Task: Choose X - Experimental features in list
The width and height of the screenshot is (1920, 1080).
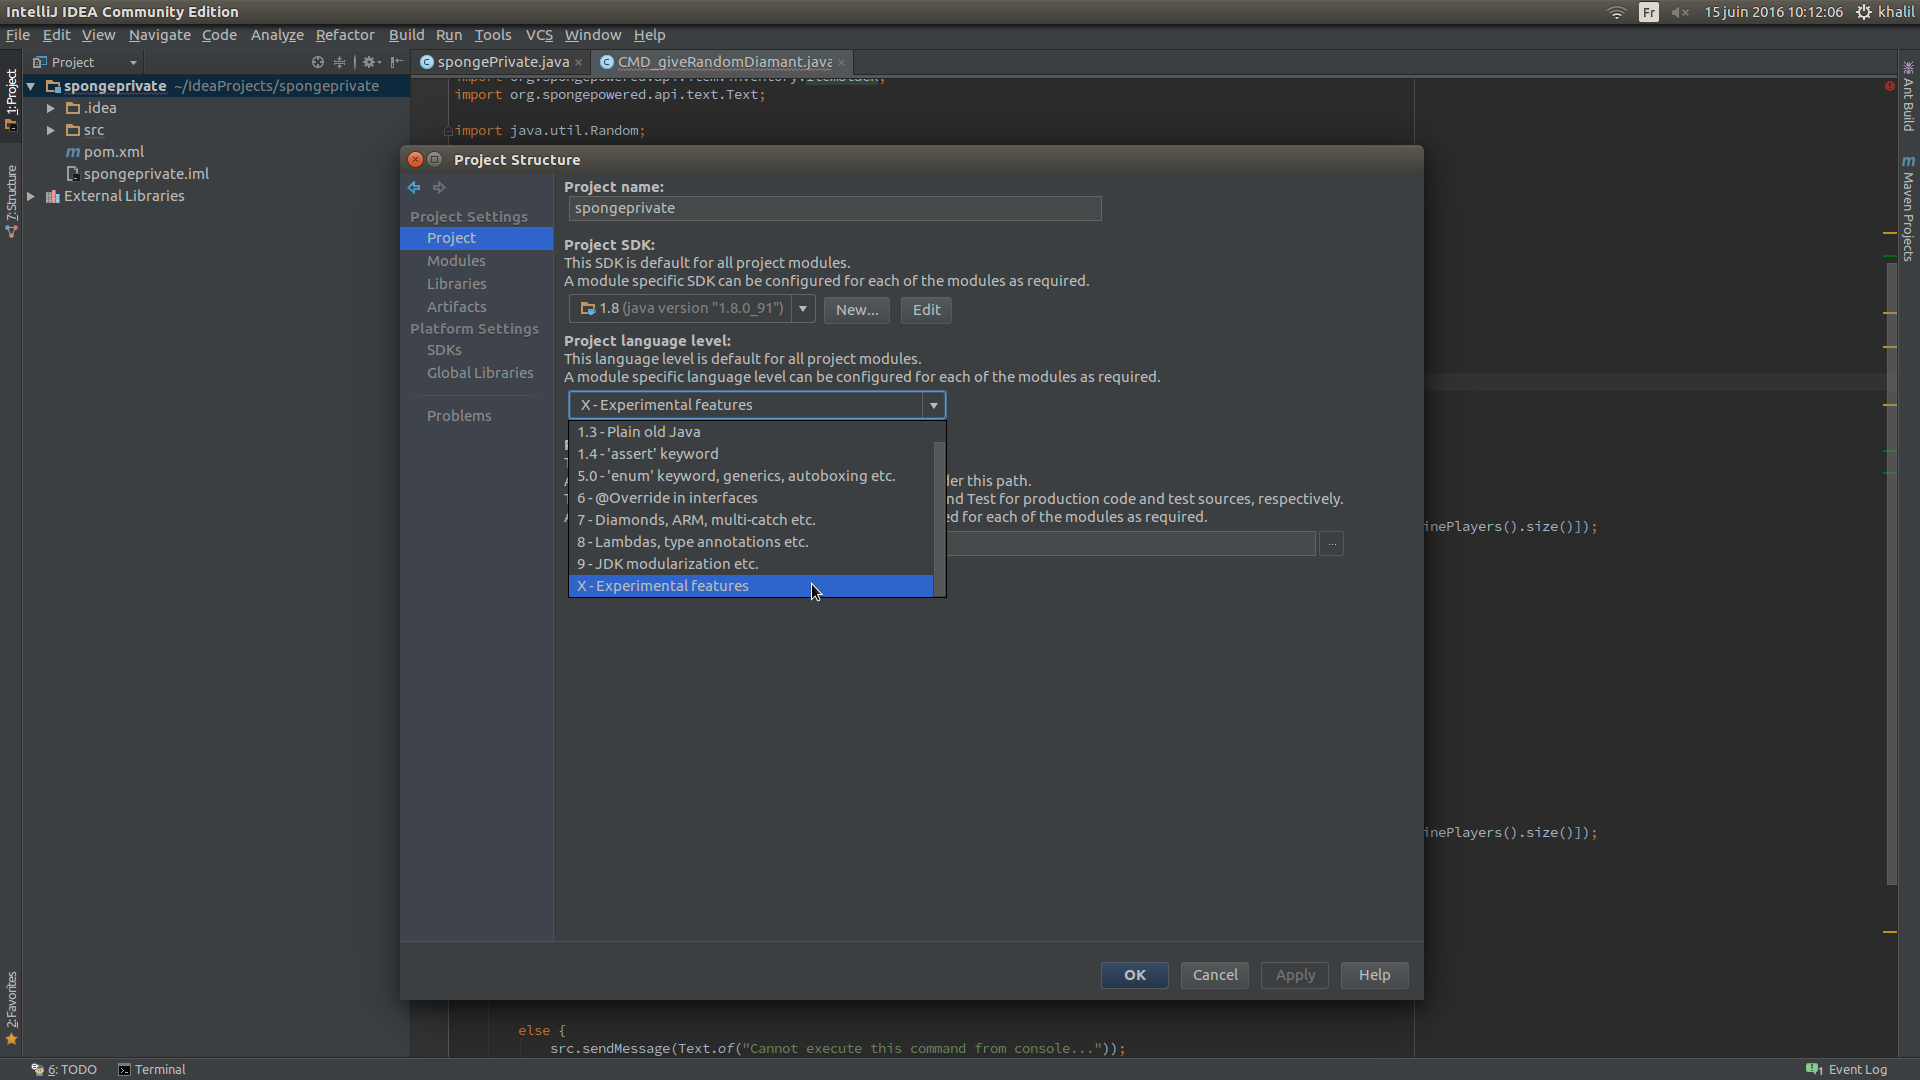Action: click(751, 586)
